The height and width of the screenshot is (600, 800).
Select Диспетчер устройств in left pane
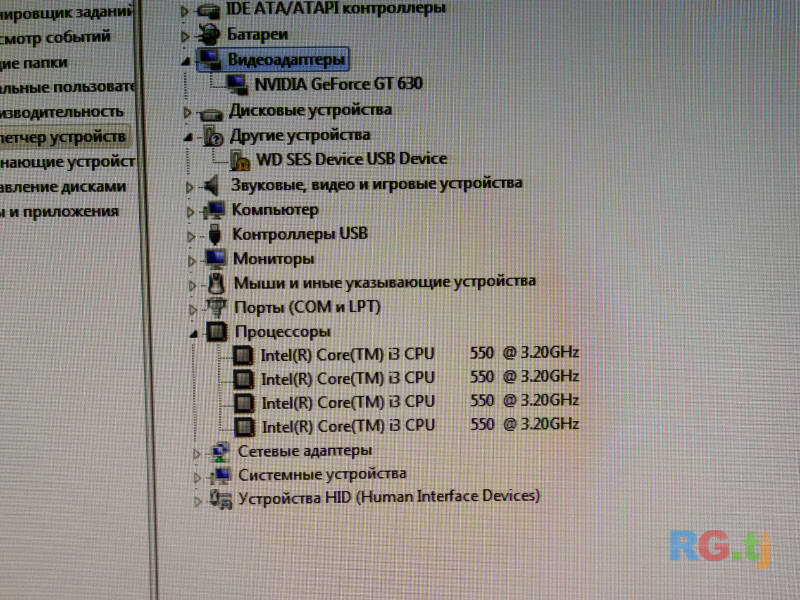pos(63,137)
